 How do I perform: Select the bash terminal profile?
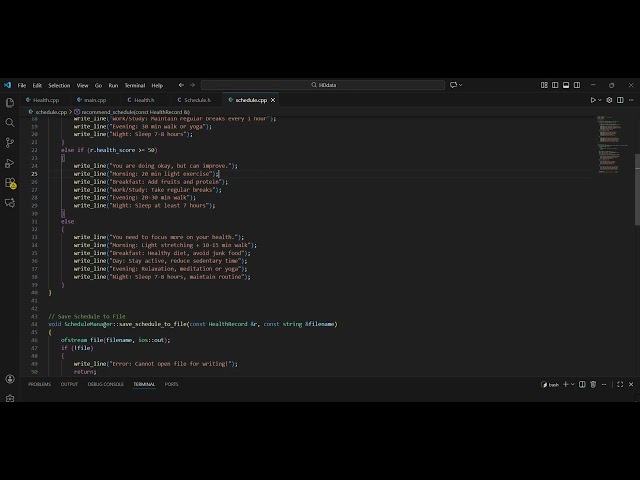coord(550,384)
